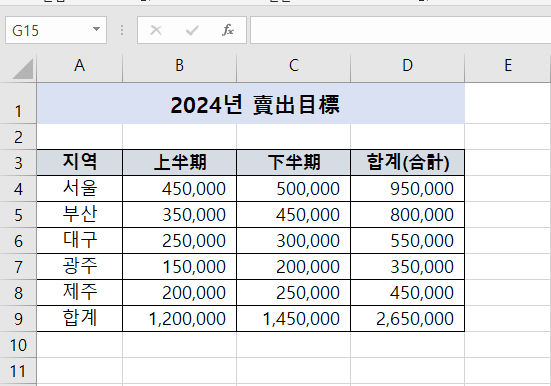
Task: Click the 지역 header cell
Action: (80, 162)
